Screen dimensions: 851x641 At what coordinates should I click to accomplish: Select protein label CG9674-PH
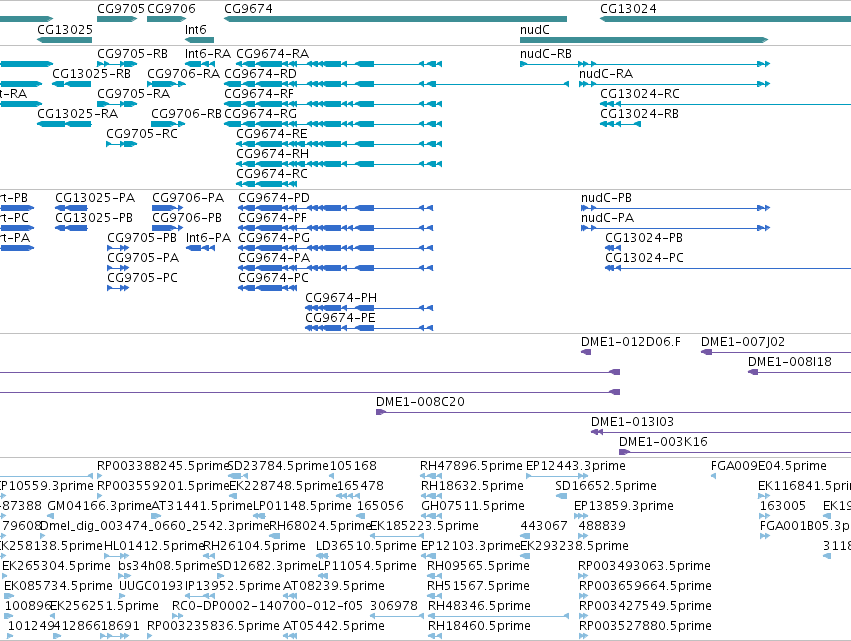[x=341, y=299]
